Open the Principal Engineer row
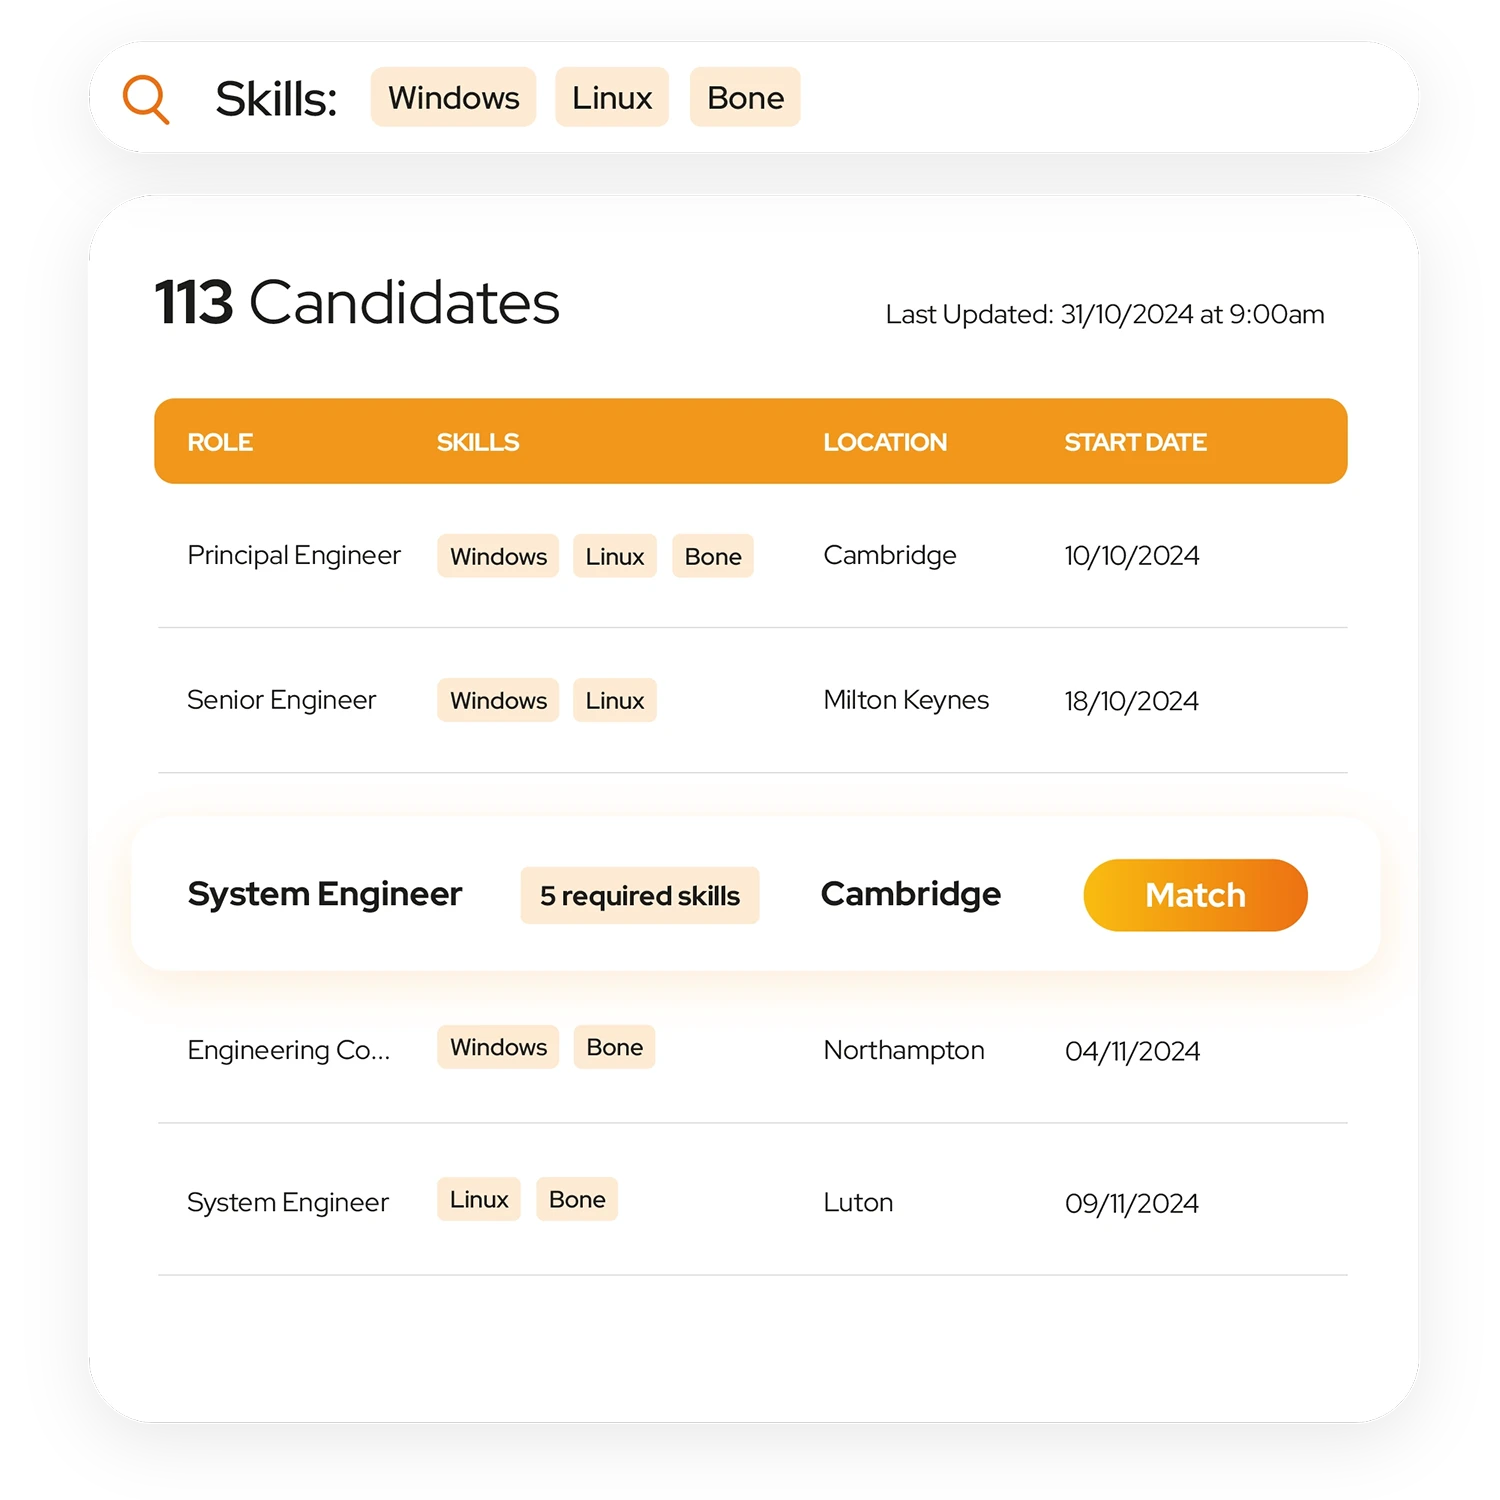This screenshot has height=1500, width=1500. click(x=752, y=556)
